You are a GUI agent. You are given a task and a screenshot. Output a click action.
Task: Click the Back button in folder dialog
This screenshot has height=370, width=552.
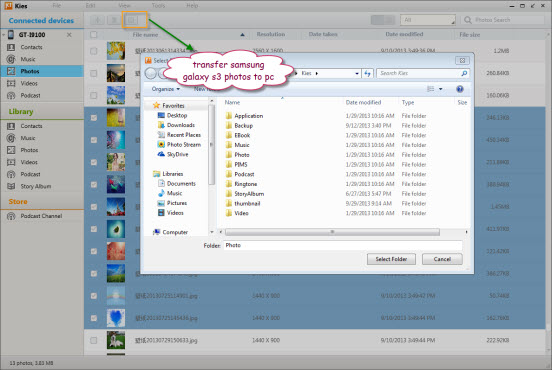click(x=151, y=73)
